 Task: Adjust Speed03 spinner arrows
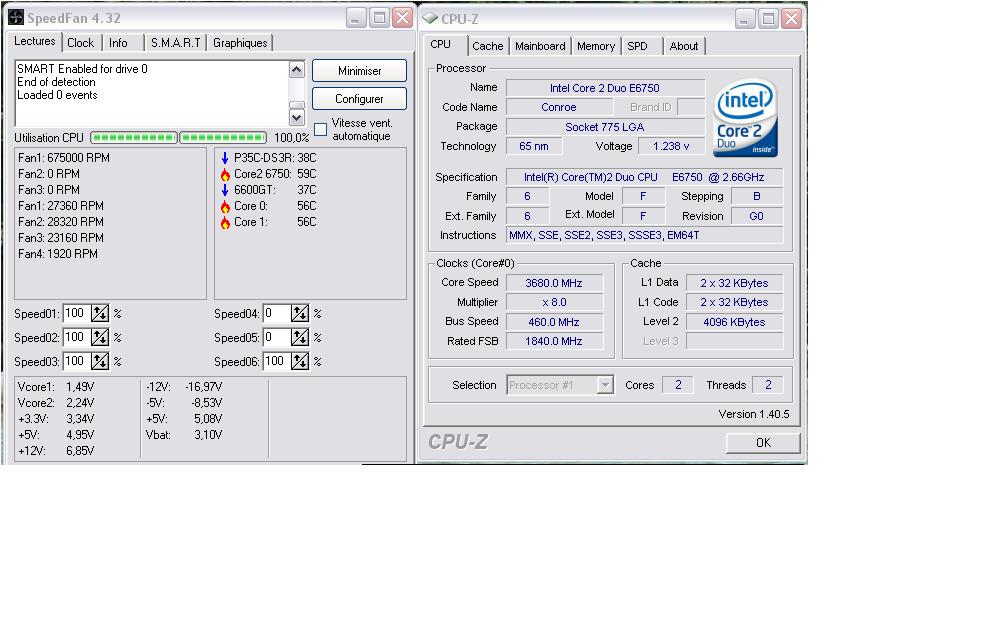pos(100,361)
